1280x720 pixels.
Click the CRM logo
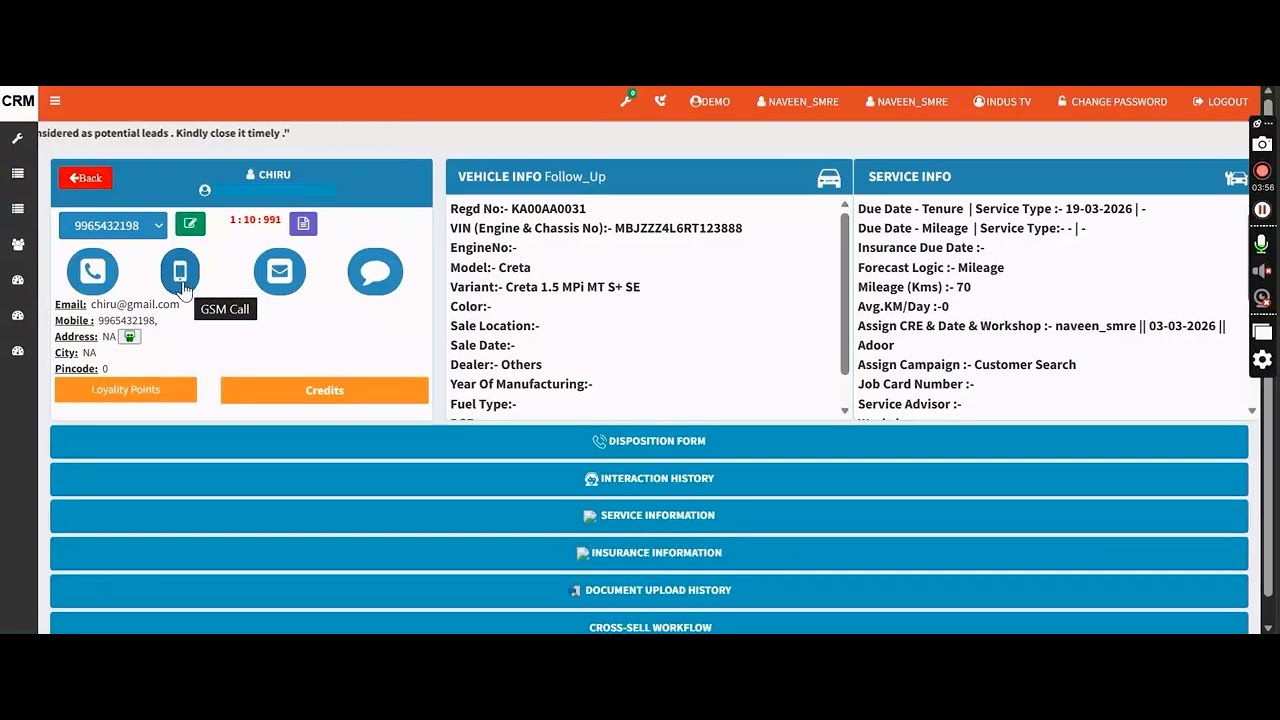point(18,101)
